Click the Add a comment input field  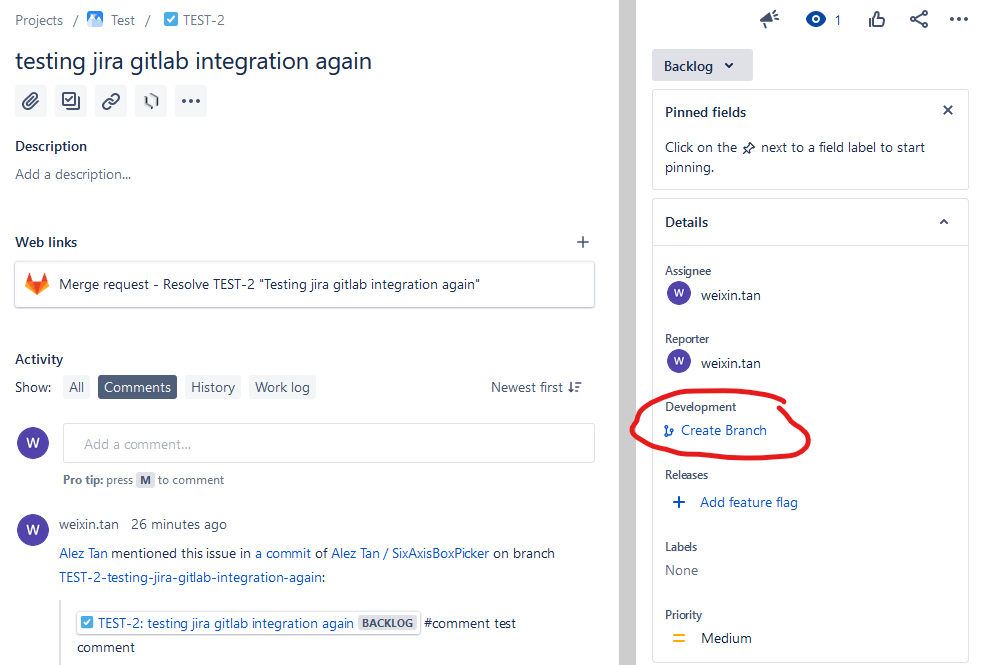328,444
